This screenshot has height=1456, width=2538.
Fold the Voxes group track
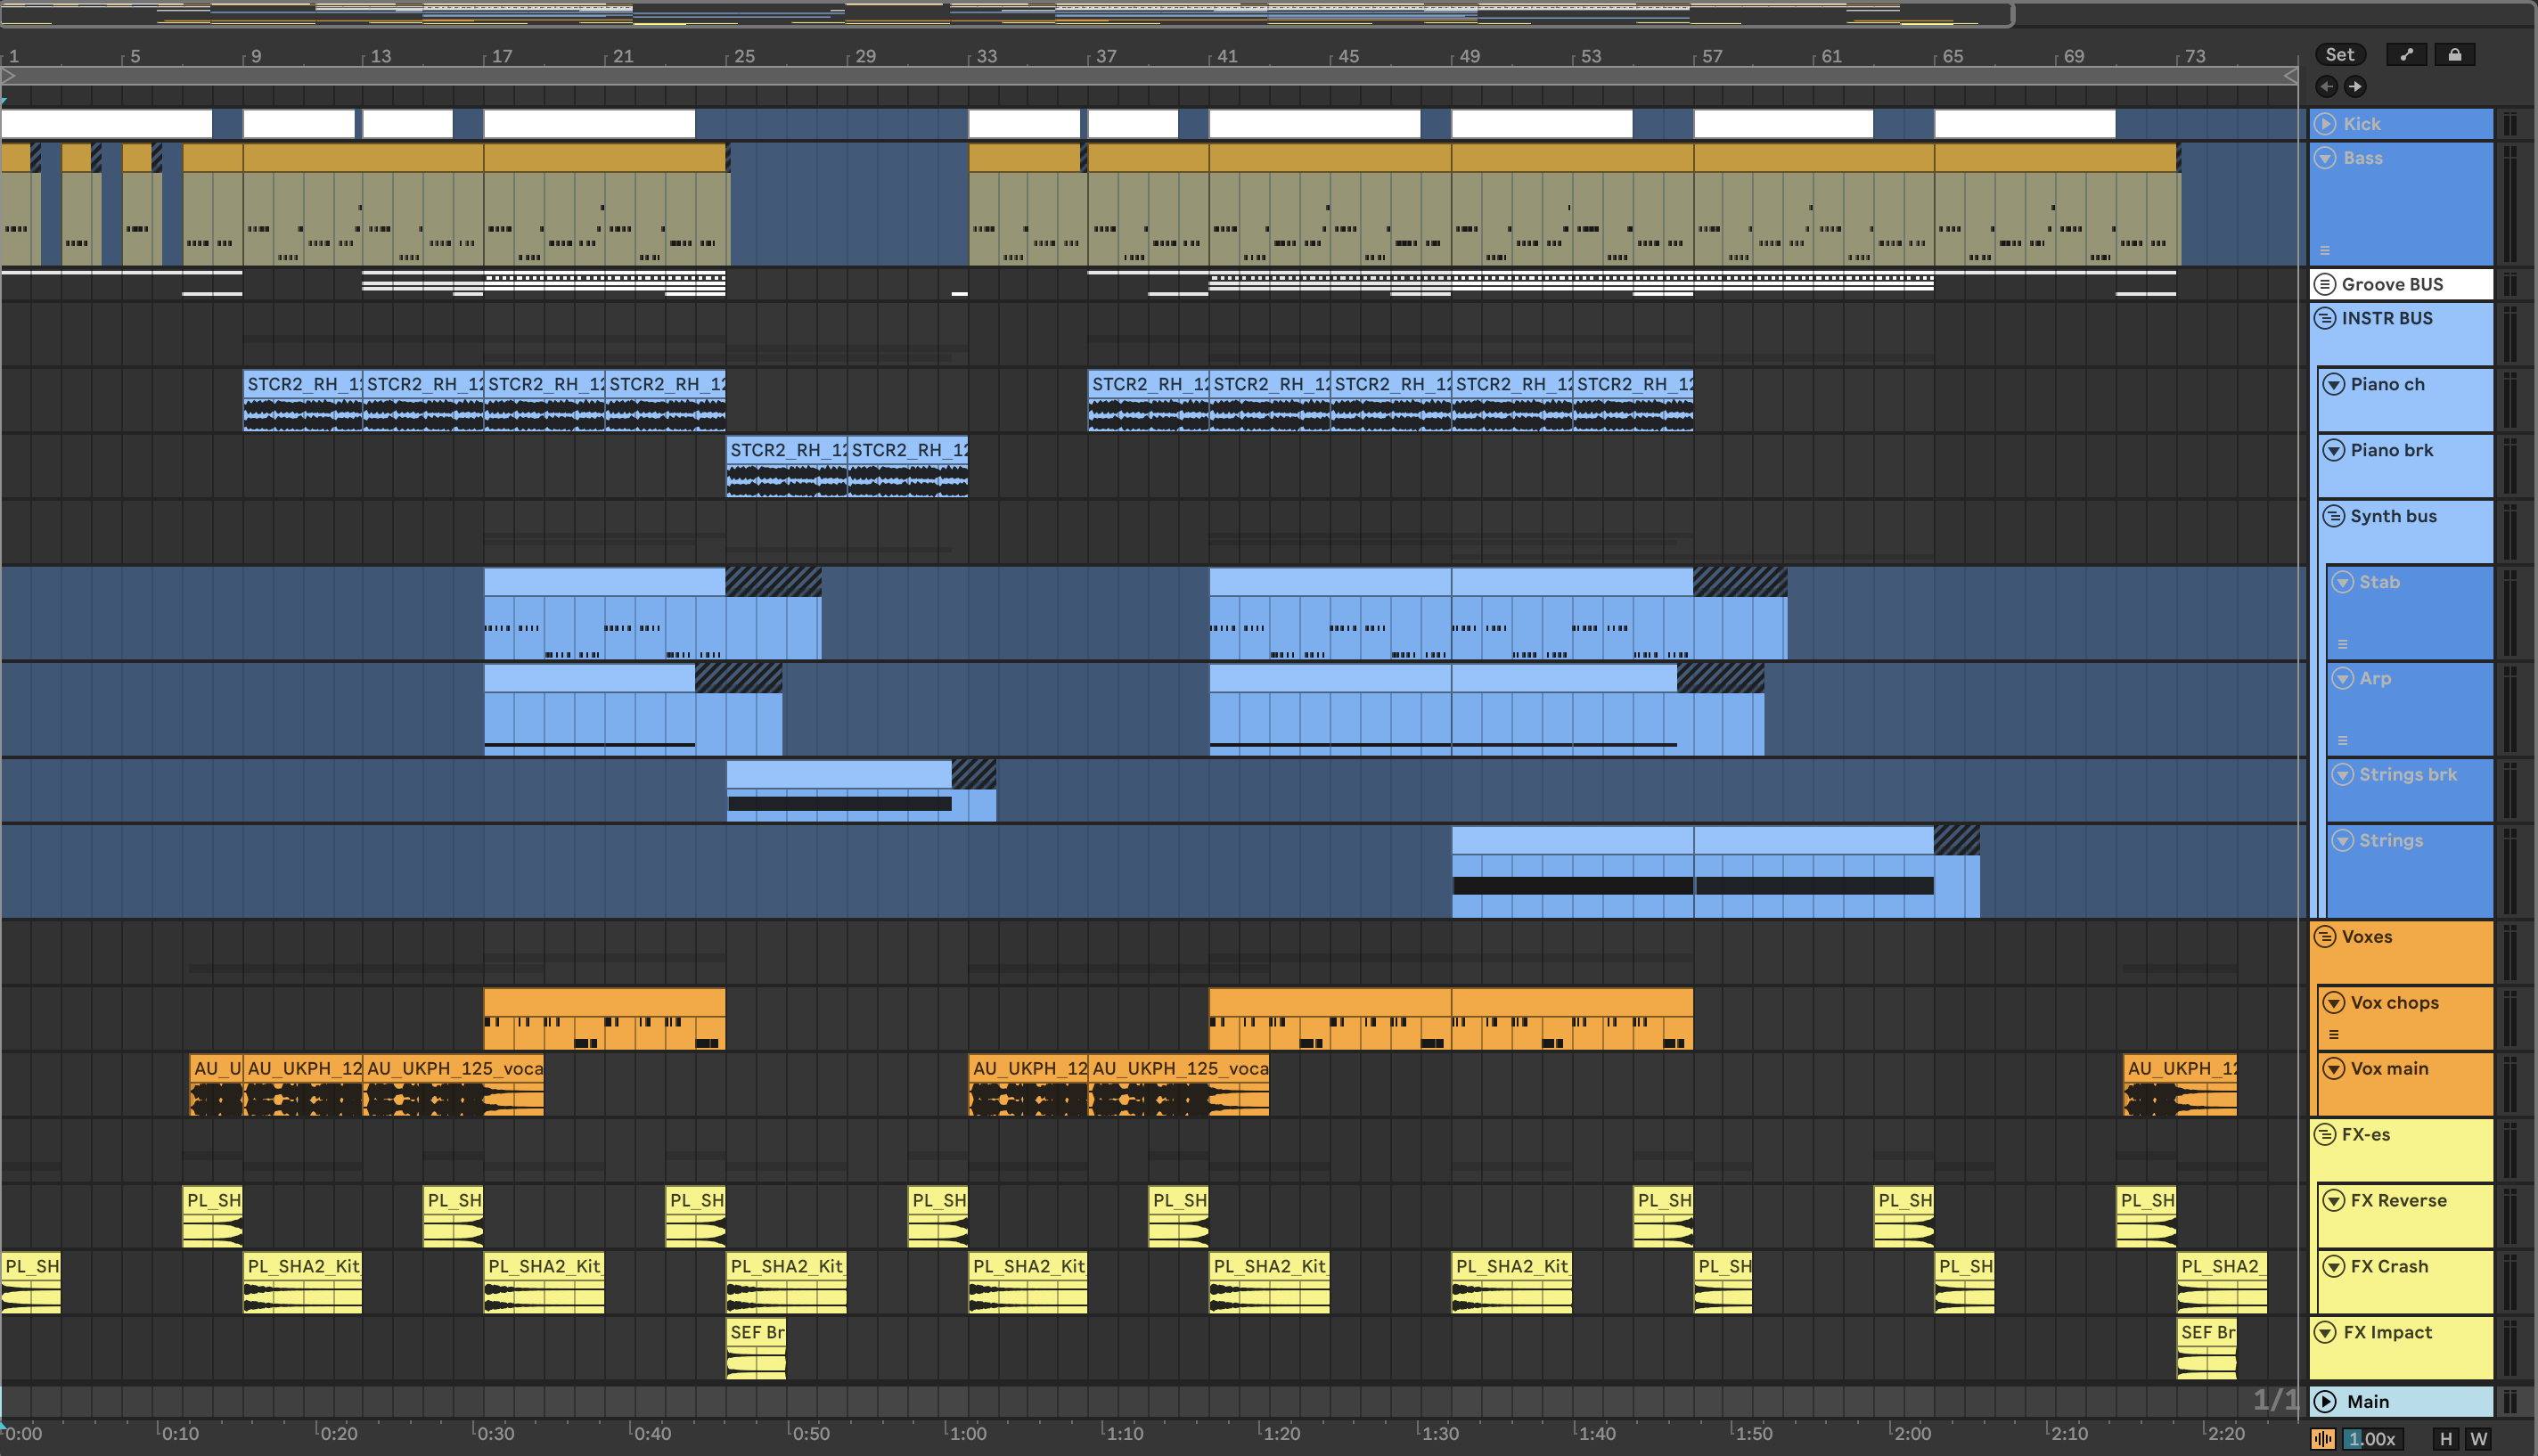(x=2326, y=937)
